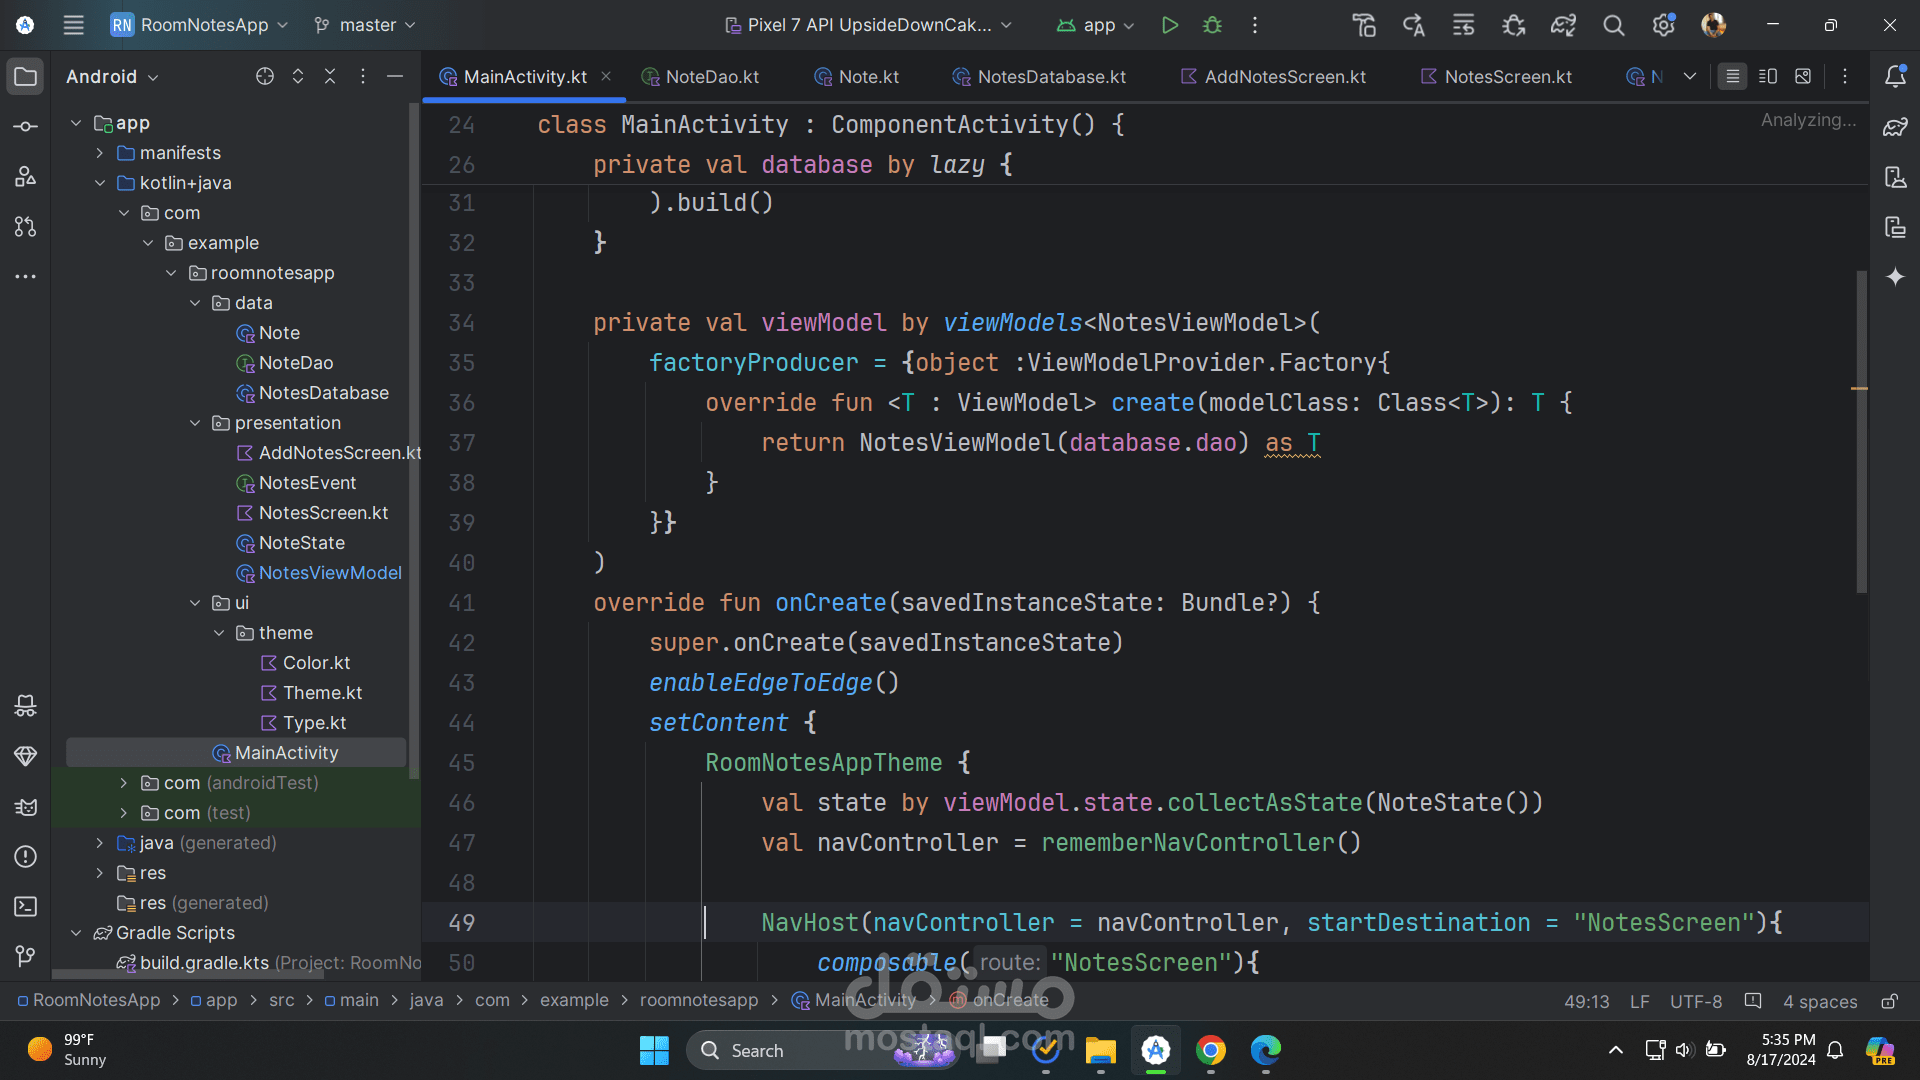The width and height of the screenshot is (1920, 1080).
Task: Switch to the NotesScreen.kt tab
Action: point(1507,77)
